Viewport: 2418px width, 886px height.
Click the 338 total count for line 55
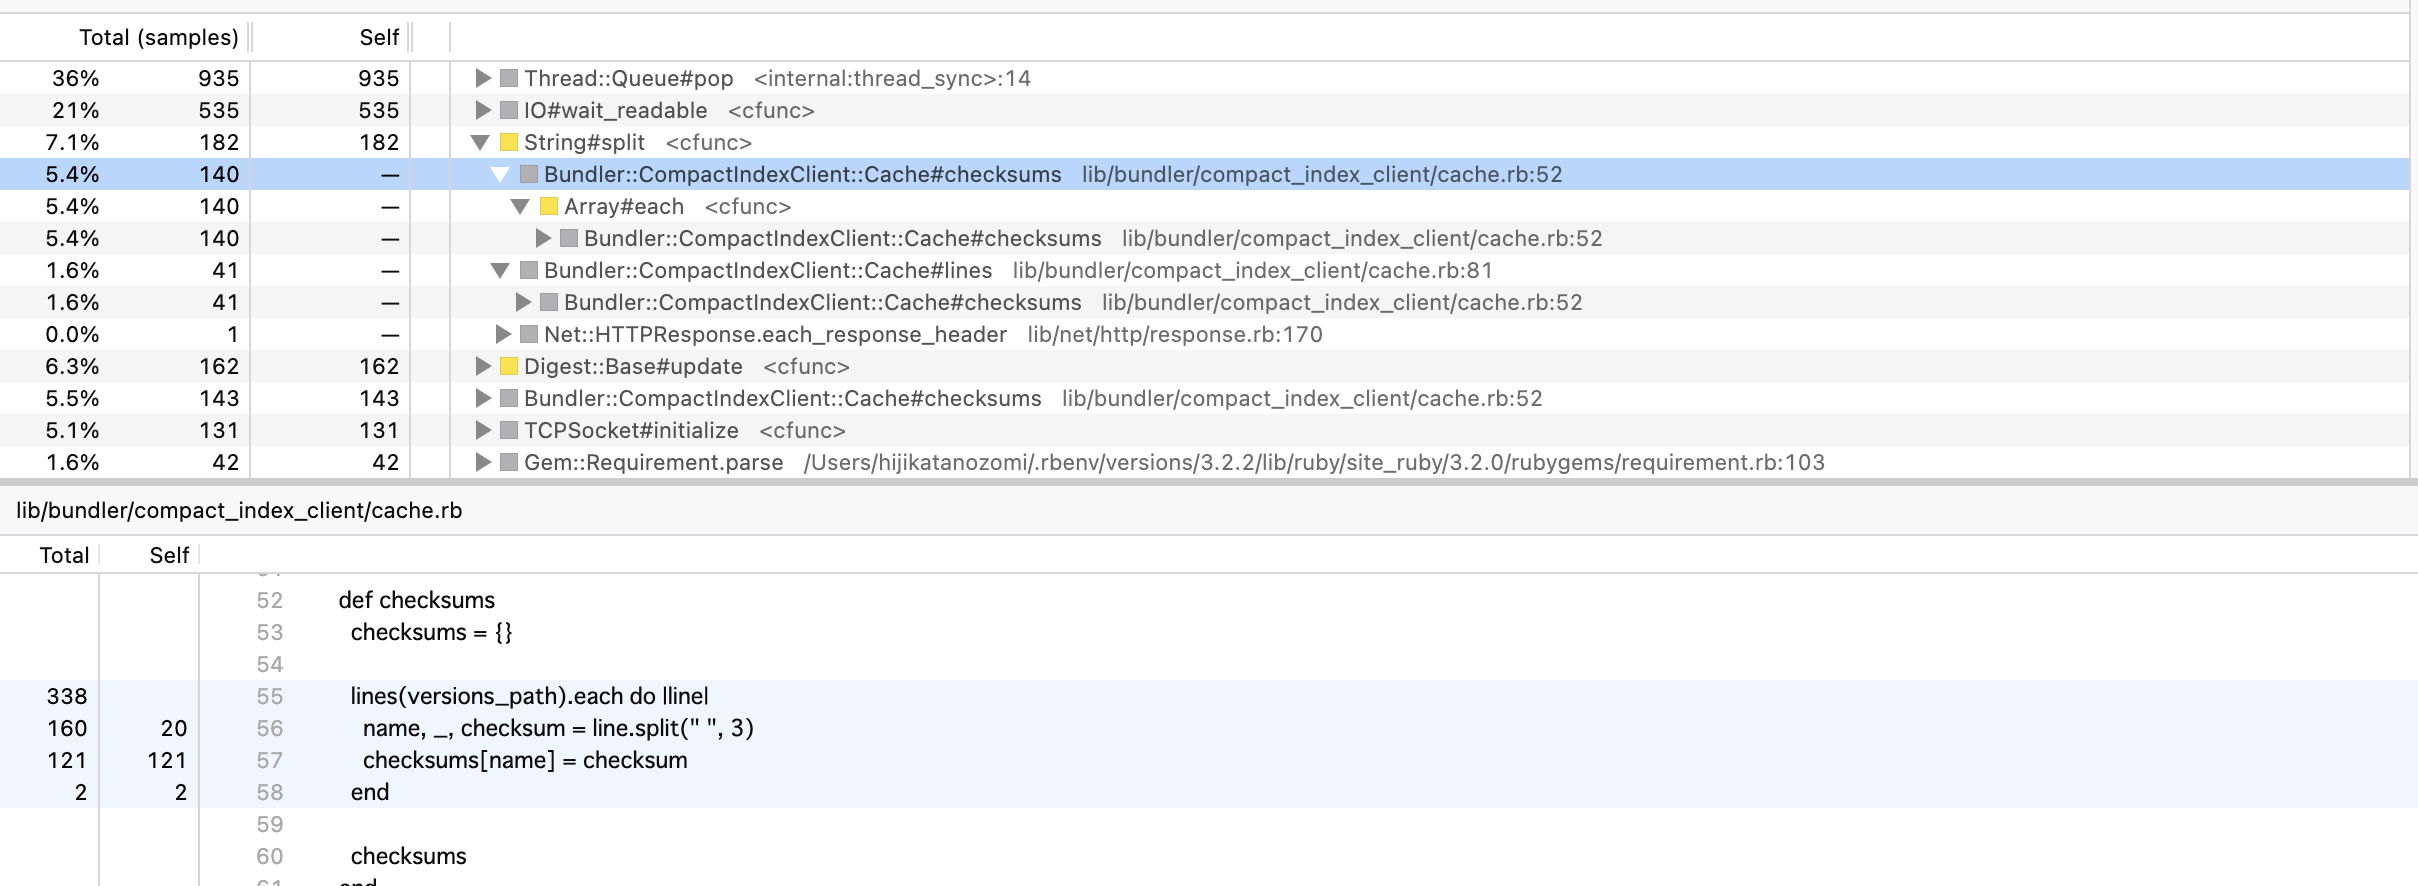point(67,696)
